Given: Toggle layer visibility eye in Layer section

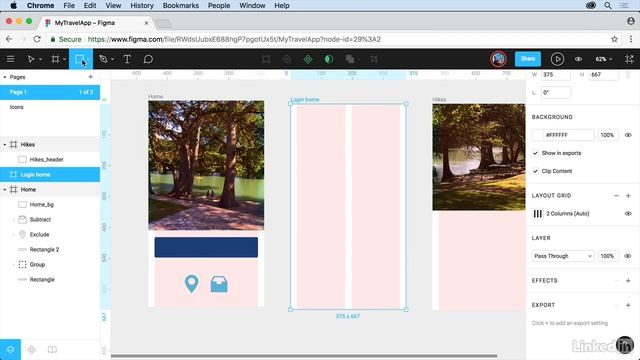Looking at the screenshot, I should click(x=628, y=256).
